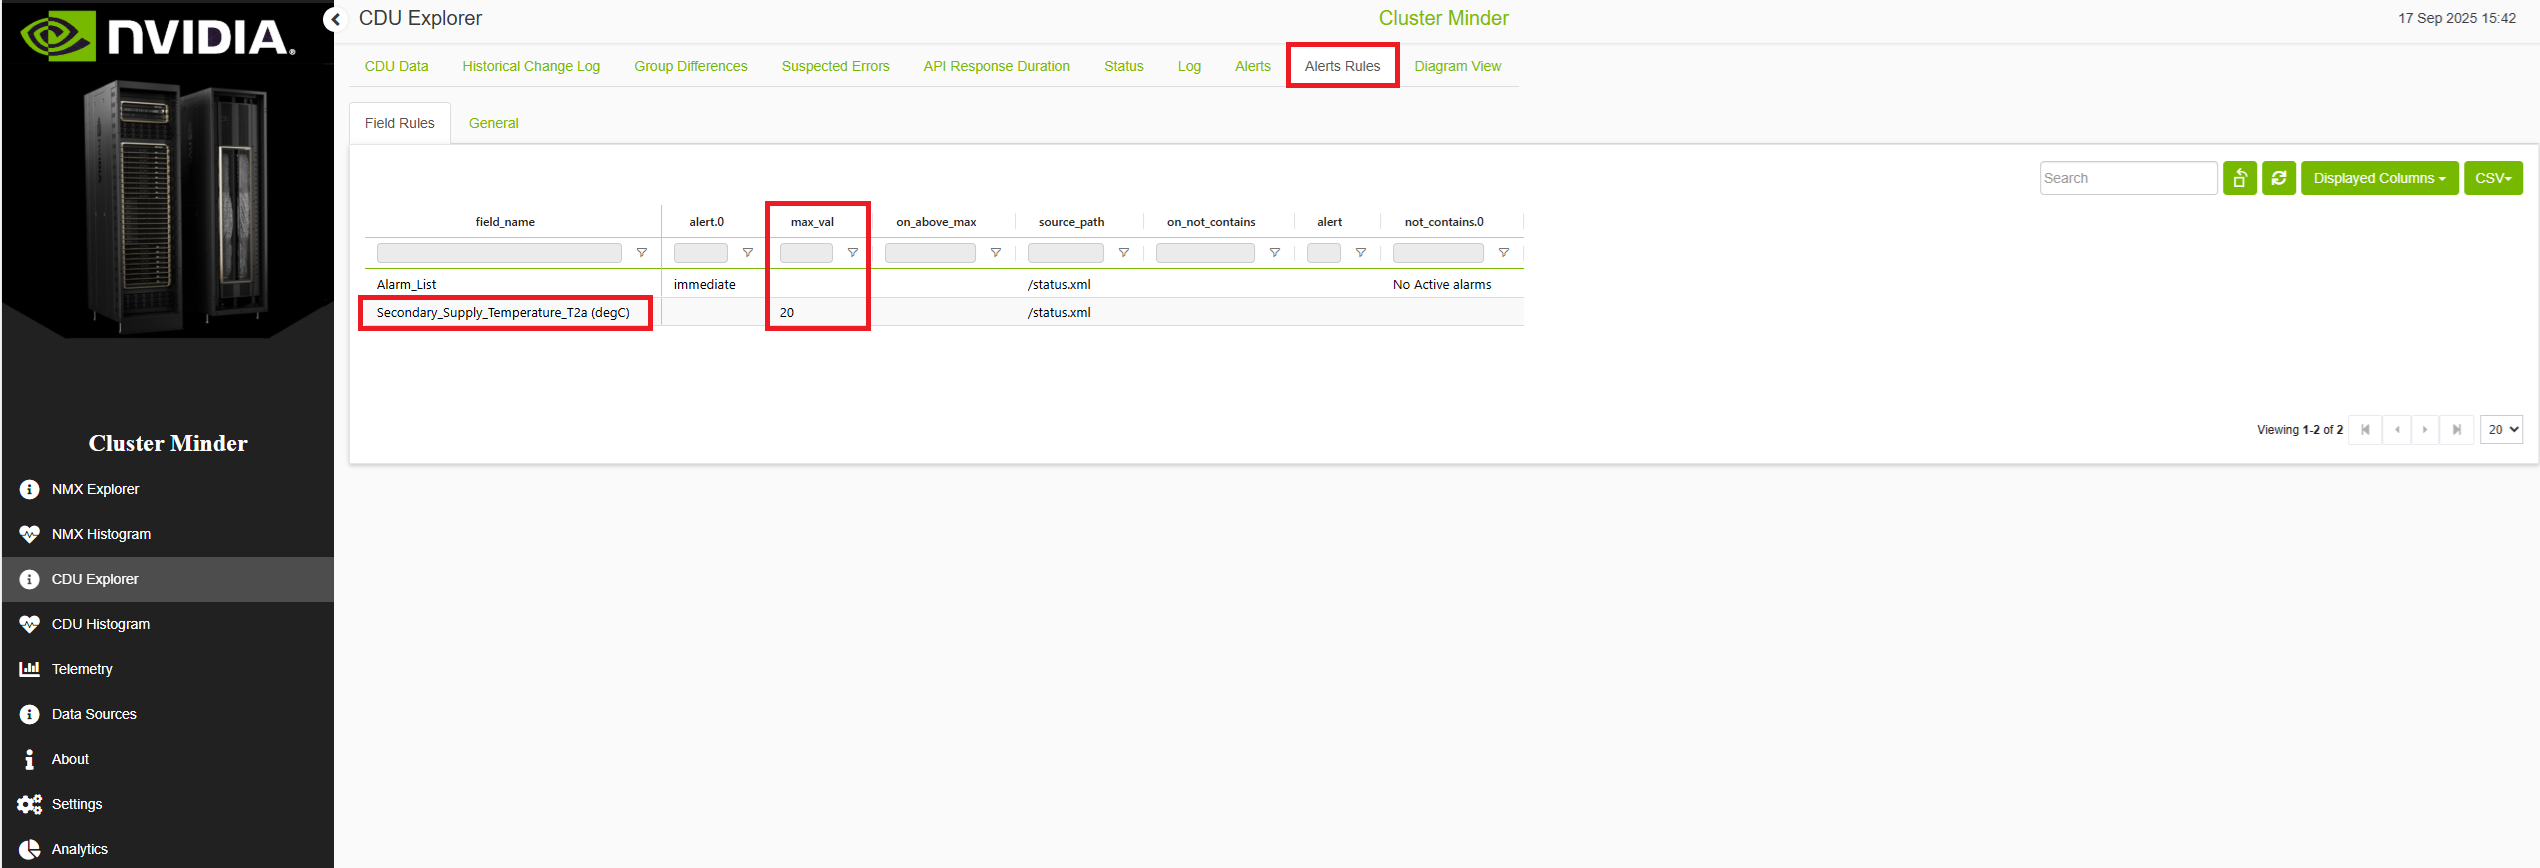The height and width of the screenshot is (868, 2540).
Task: Go to the last page of results
Action: point(2457,430)
